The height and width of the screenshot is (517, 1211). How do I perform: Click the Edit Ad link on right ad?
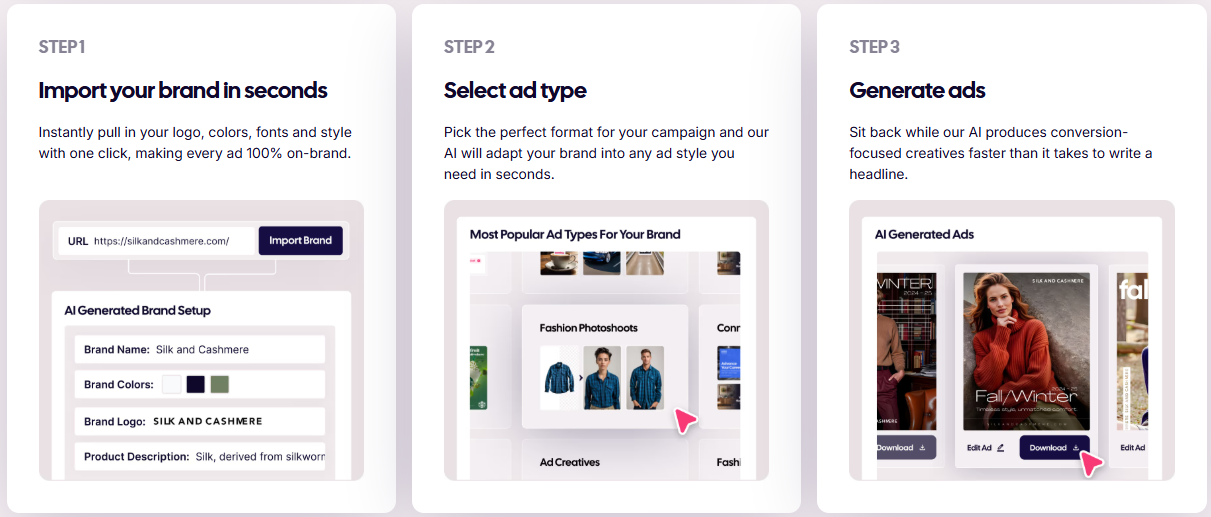click(x=1133, y=448)
